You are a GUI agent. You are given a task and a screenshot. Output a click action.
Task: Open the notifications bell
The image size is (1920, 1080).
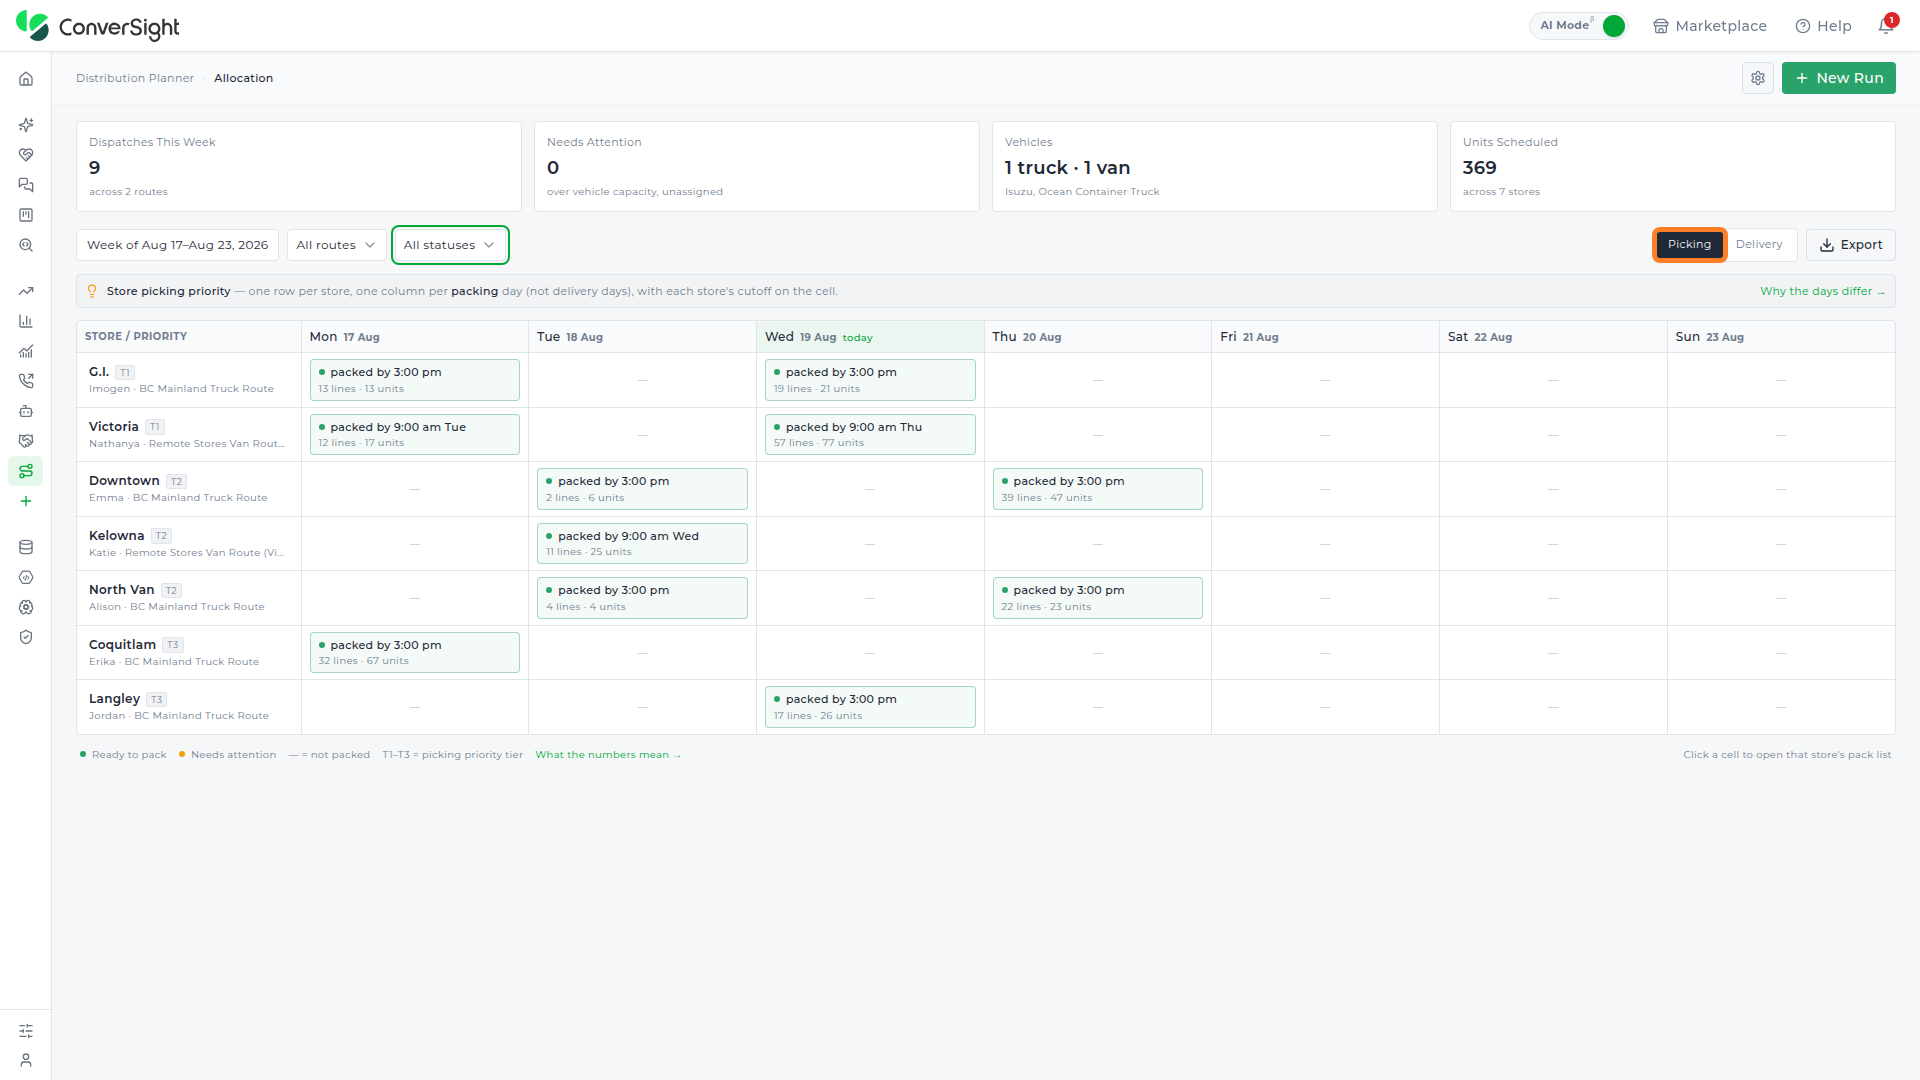click(1886, 26)
